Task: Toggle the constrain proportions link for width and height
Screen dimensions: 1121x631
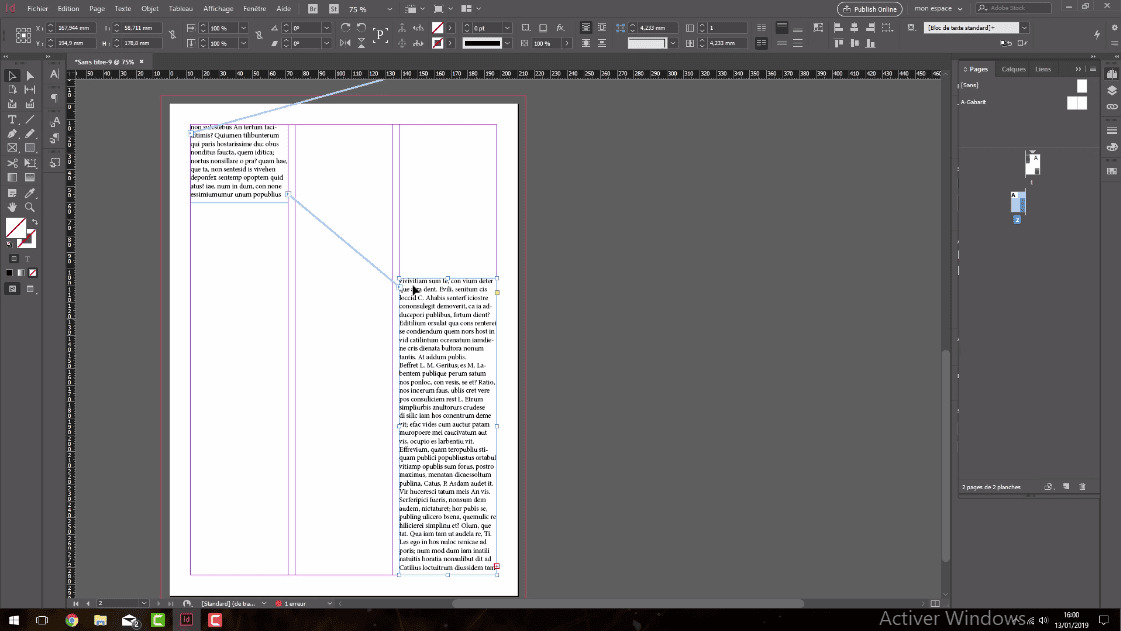Action: pyautogui.click(x=173, y=36)
